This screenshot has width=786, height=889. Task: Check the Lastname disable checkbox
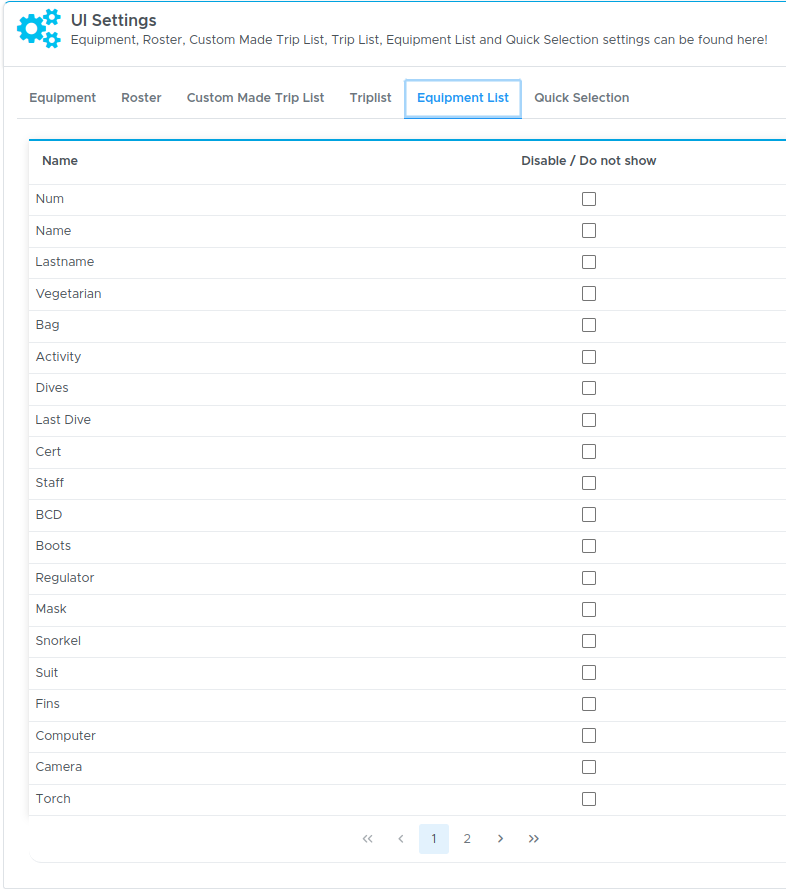point(589,262)
